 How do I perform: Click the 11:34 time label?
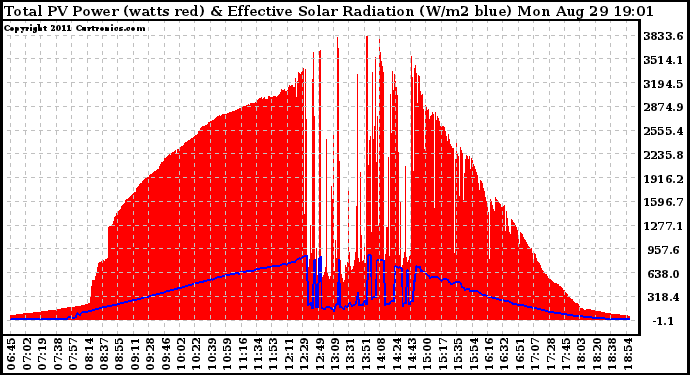(x=257, y=354)
